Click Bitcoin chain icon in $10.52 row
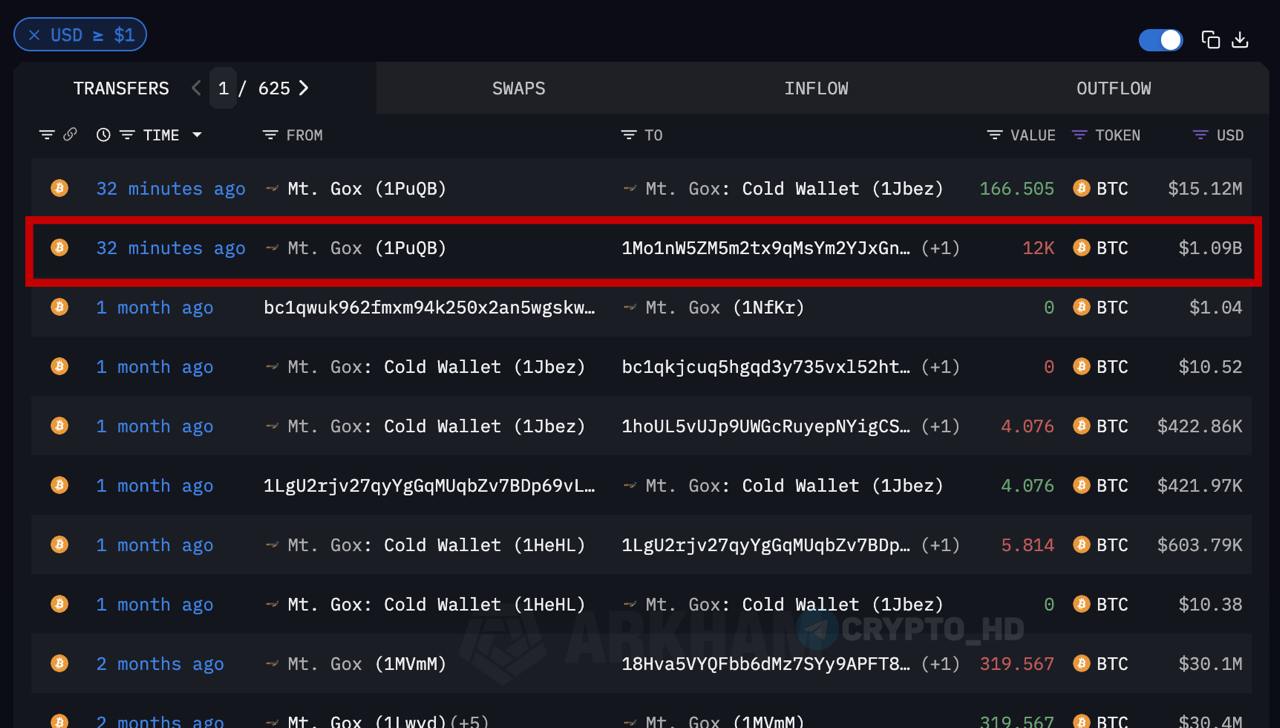The width and height of the screenshot is (1280, 728). [x=60, y=366]
